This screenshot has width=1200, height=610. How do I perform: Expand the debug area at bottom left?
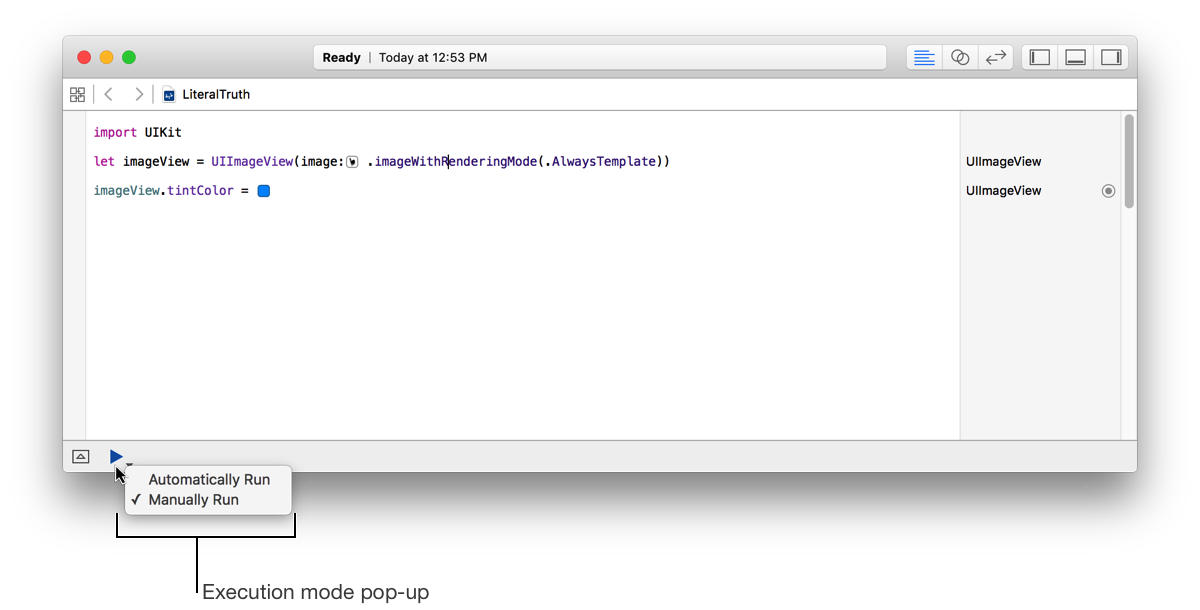[81, 457]
